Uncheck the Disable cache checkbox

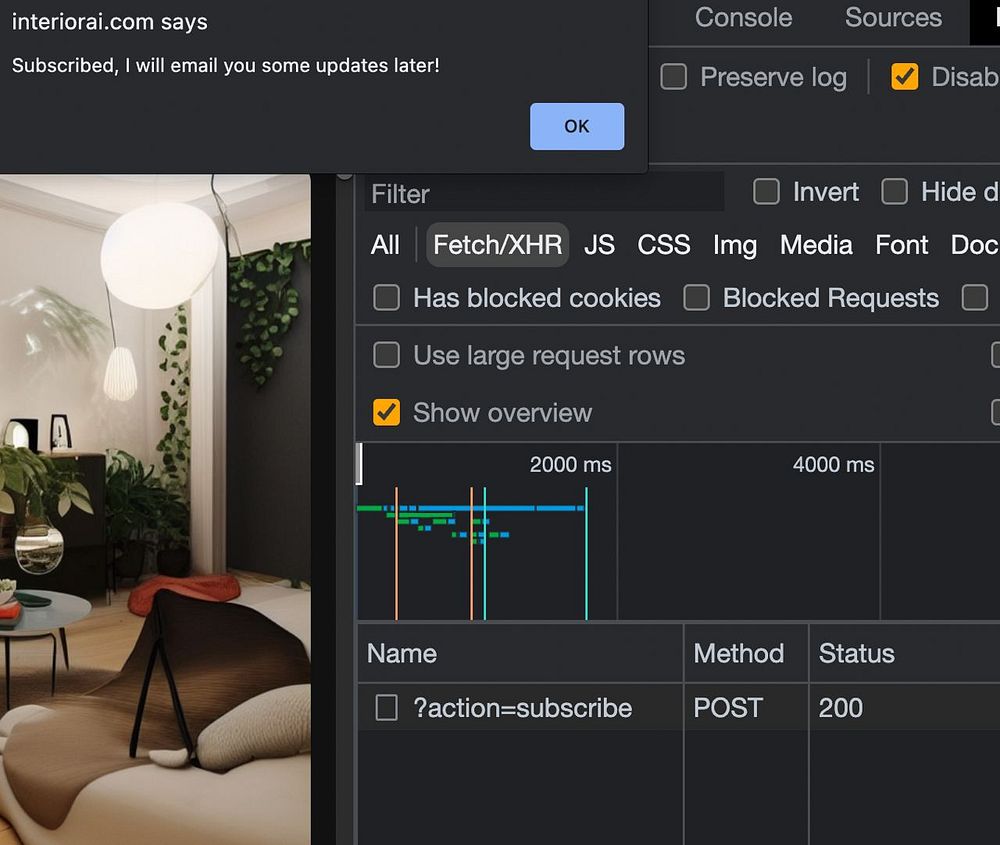pyautogui.click(x=904, y=77)
